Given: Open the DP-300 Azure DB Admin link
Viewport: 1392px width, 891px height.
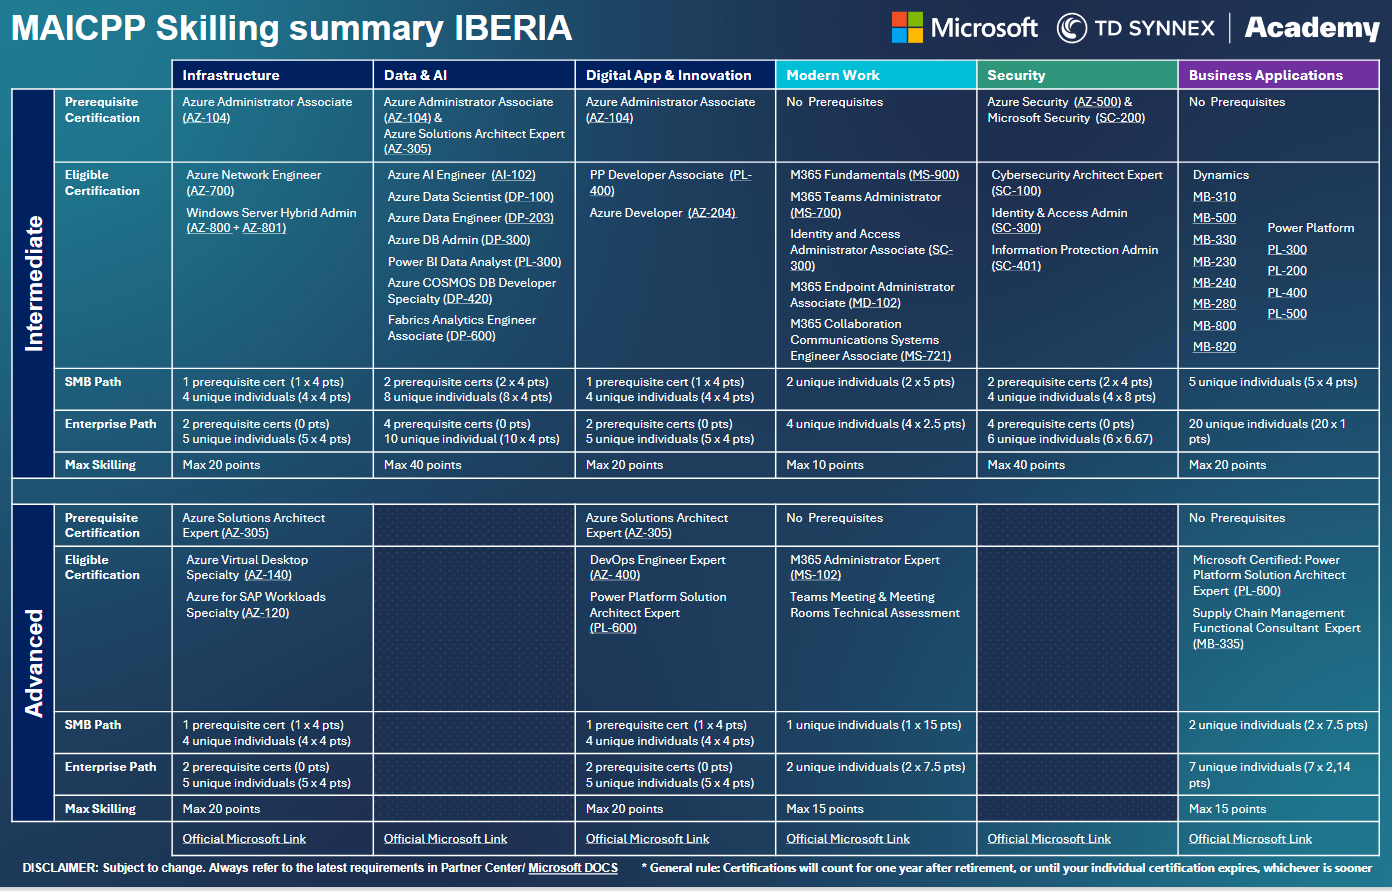Looking at the screenshot, I should pos(506,240).
